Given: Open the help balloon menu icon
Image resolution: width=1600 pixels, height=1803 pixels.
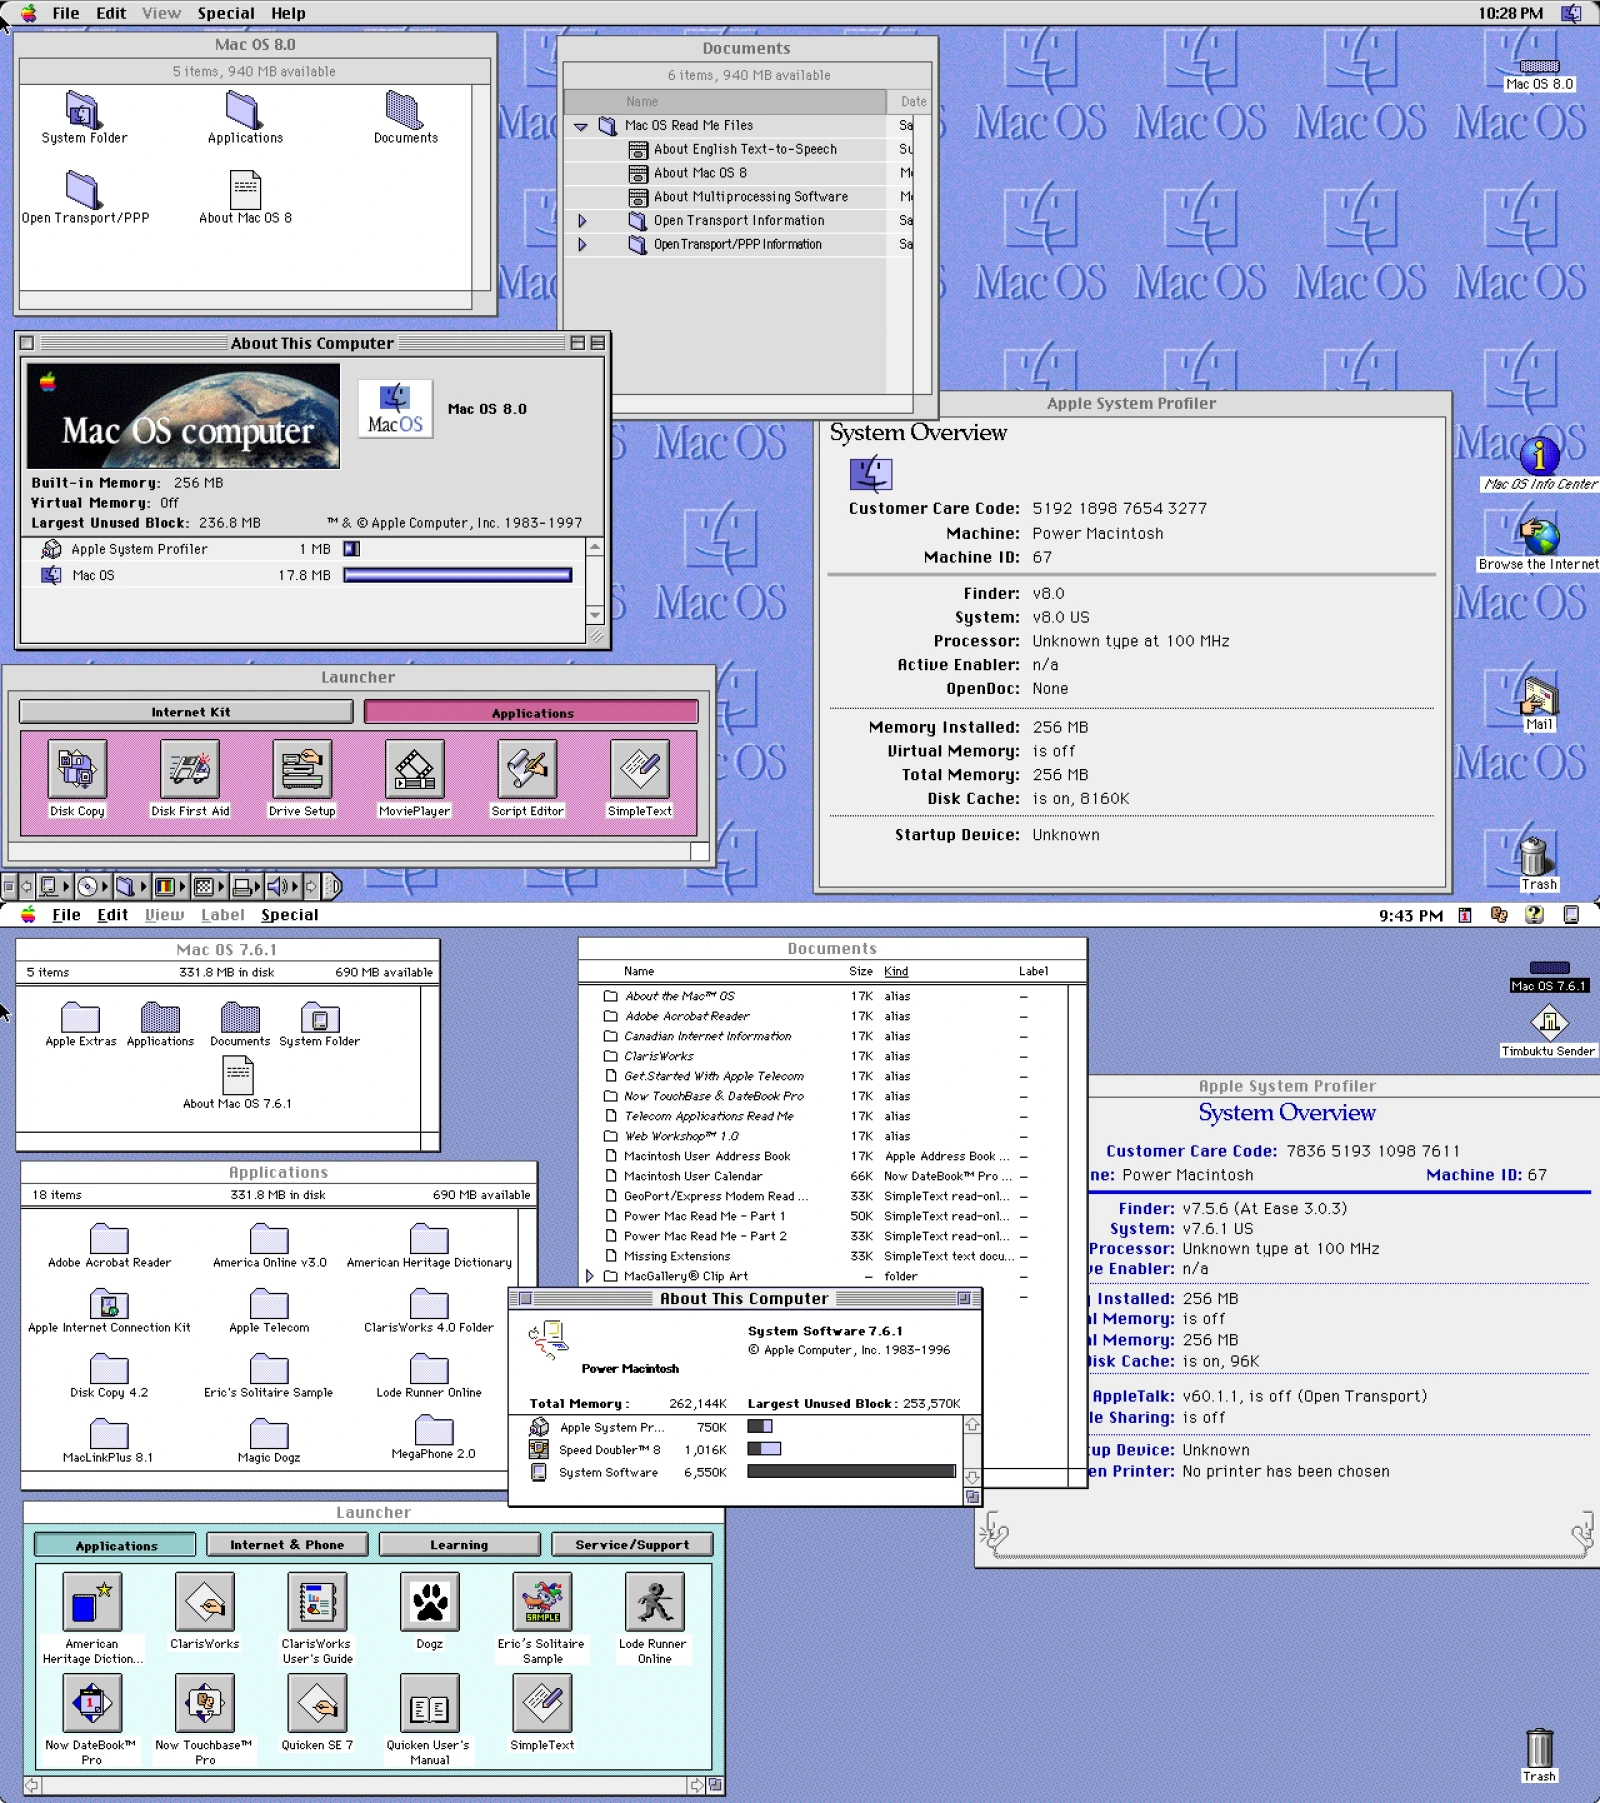Looking at the screenshot, I should point(1534,914).
